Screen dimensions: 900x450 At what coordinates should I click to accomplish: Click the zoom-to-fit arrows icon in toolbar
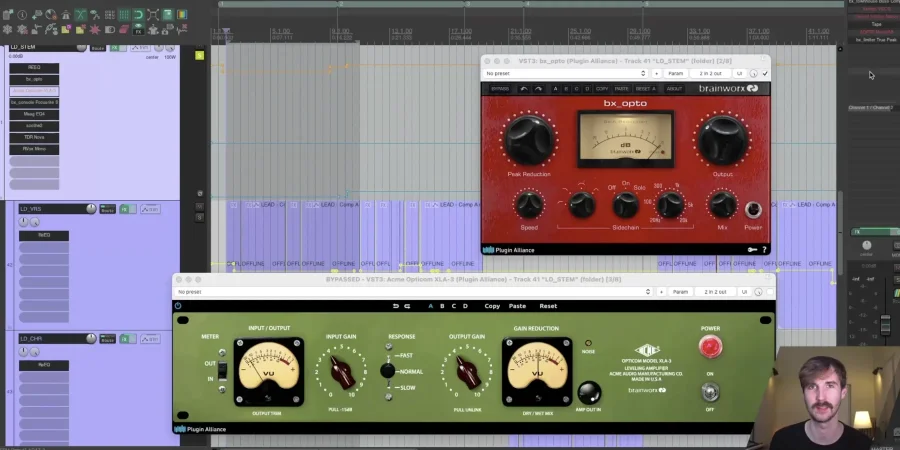click(x=153, y=14)
